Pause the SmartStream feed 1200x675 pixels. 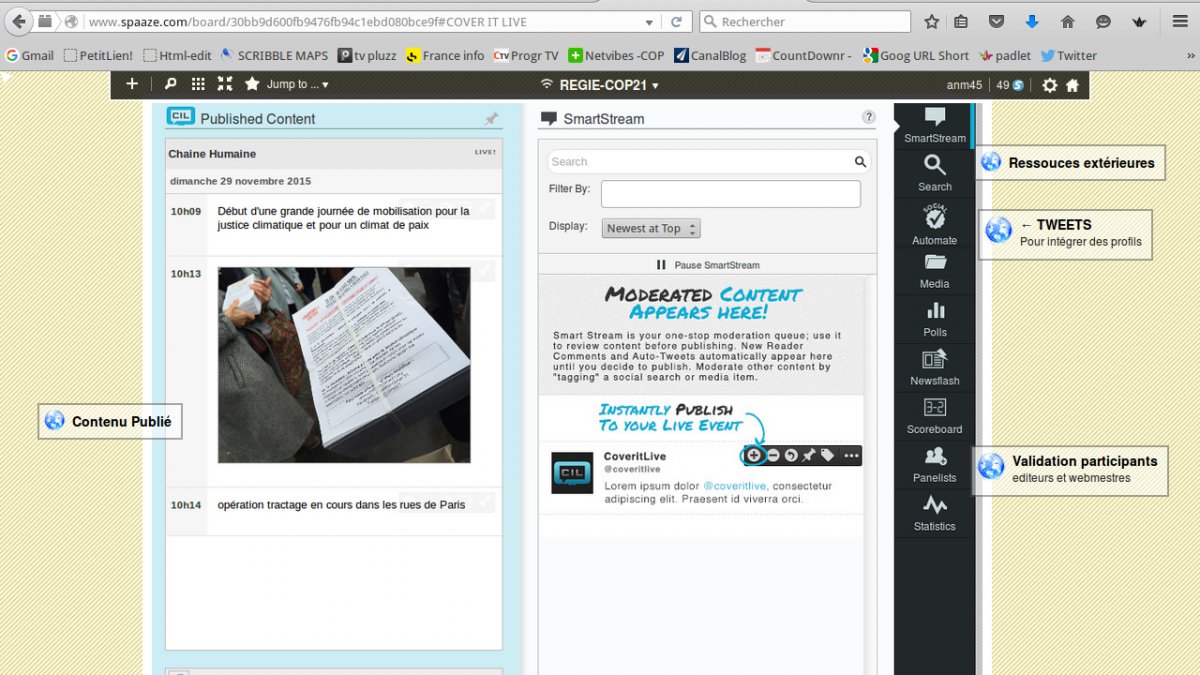click(x=707, y=265)
